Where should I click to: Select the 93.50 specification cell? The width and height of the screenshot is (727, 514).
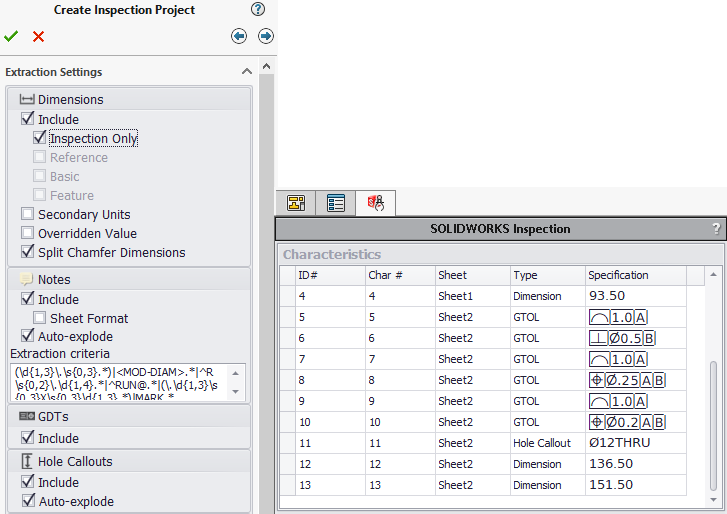[636, 296]
